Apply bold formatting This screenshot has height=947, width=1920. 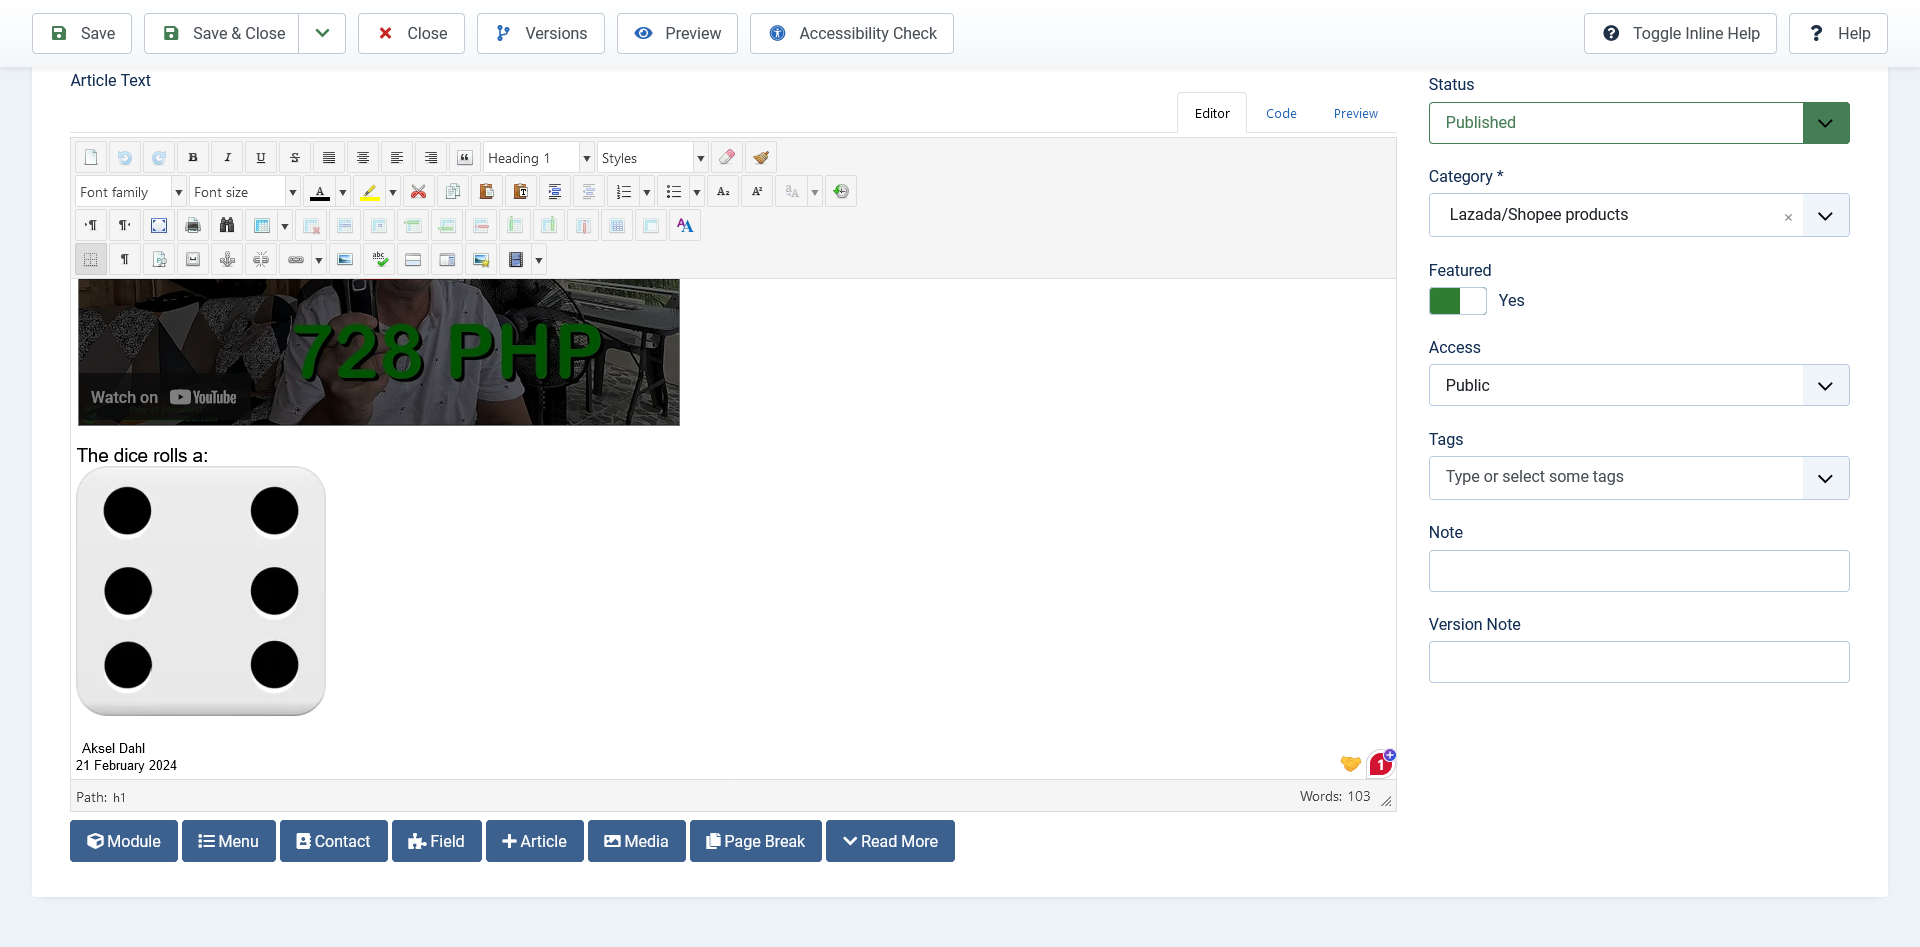pos(193,157)
